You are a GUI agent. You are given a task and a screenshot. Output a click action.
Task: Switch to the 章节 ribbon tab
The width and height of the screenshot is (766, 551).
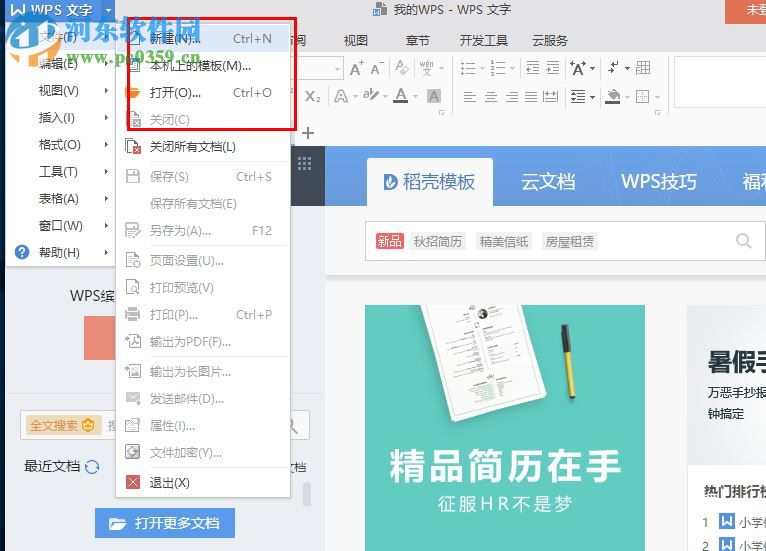tap(418, 41)
